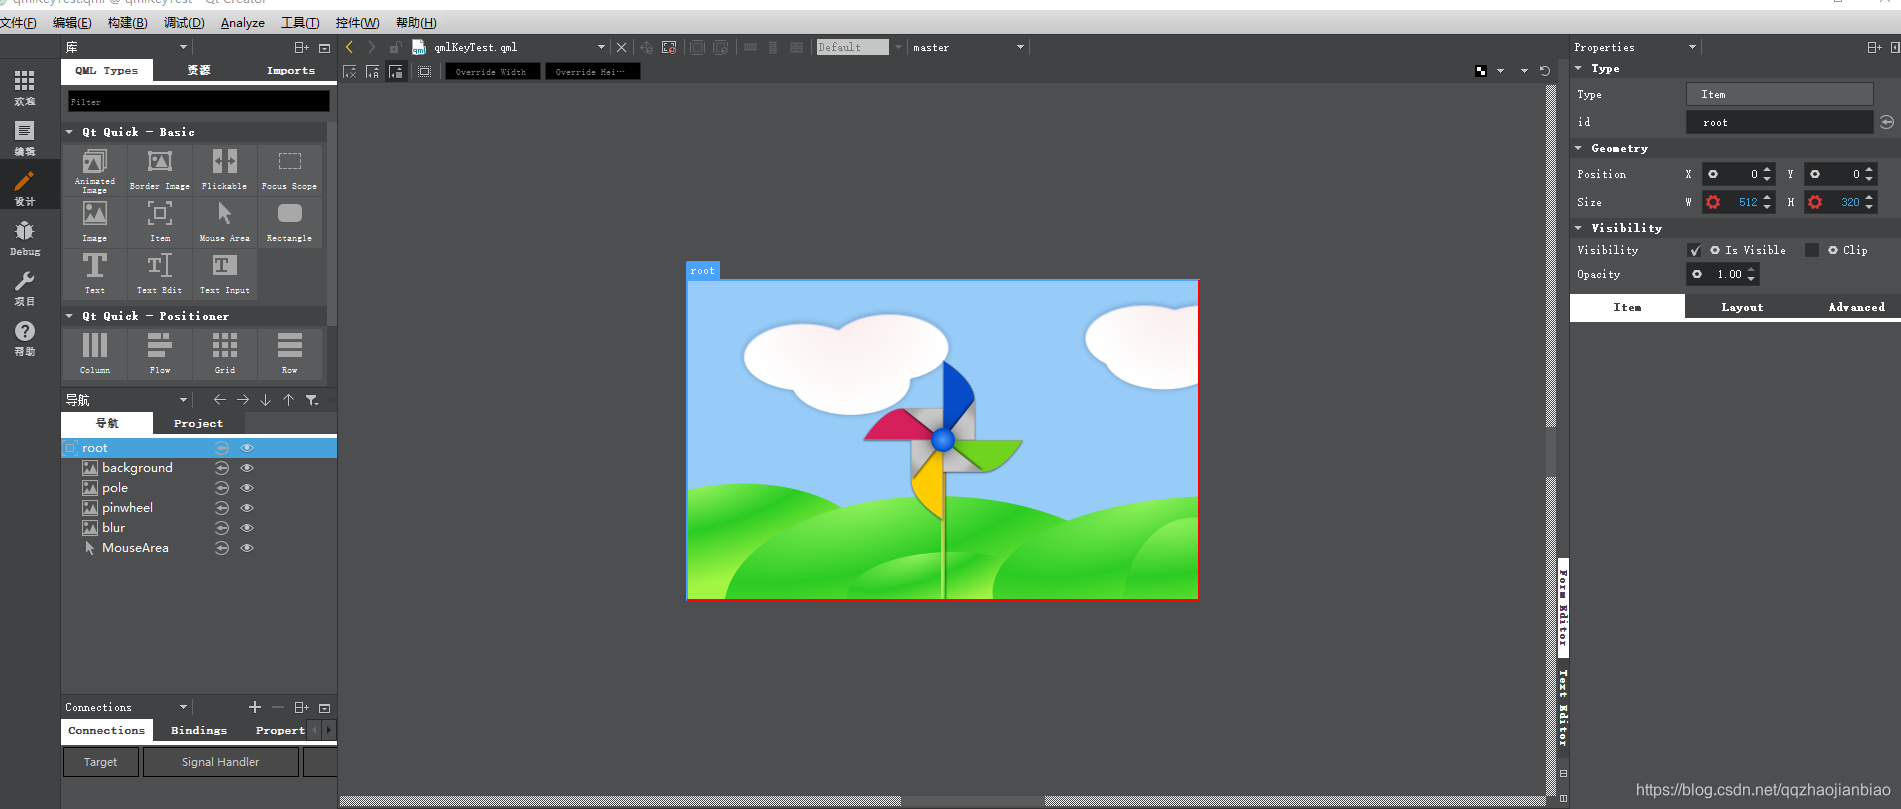The width and height of the screenshot is (1901, 809).
Task: Switch to the Imports tab
Action: [291, 70]
